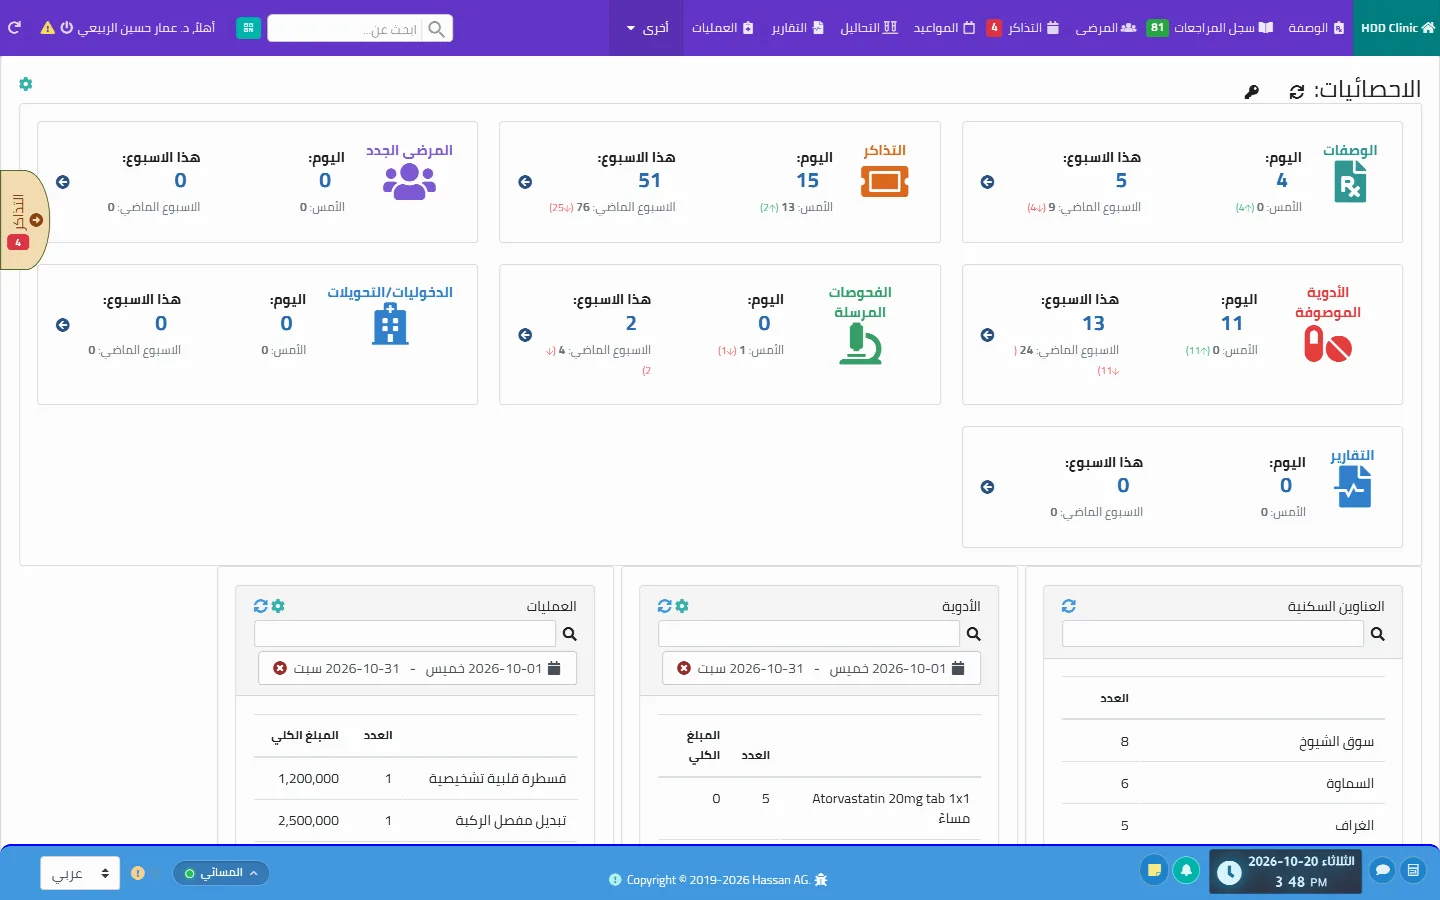Open the notifications bell icon
This screenshot has height=900, width=1440.
point(1186,870)
